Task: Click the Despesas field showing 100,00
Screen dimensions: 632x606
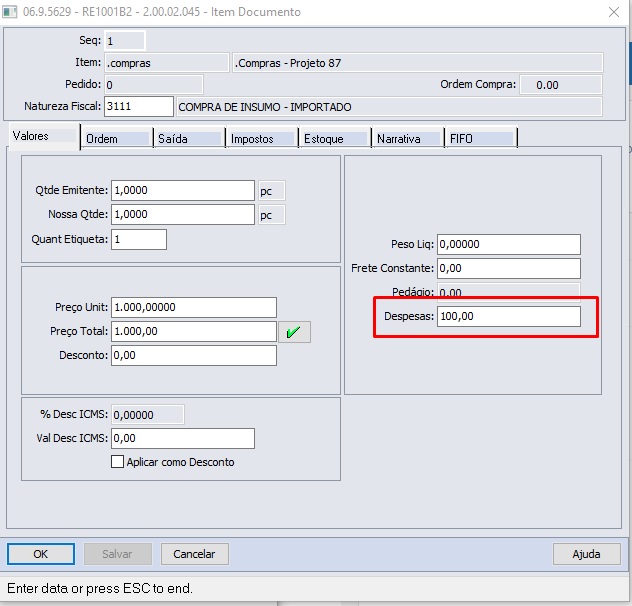Action: [x=509, y=317]
